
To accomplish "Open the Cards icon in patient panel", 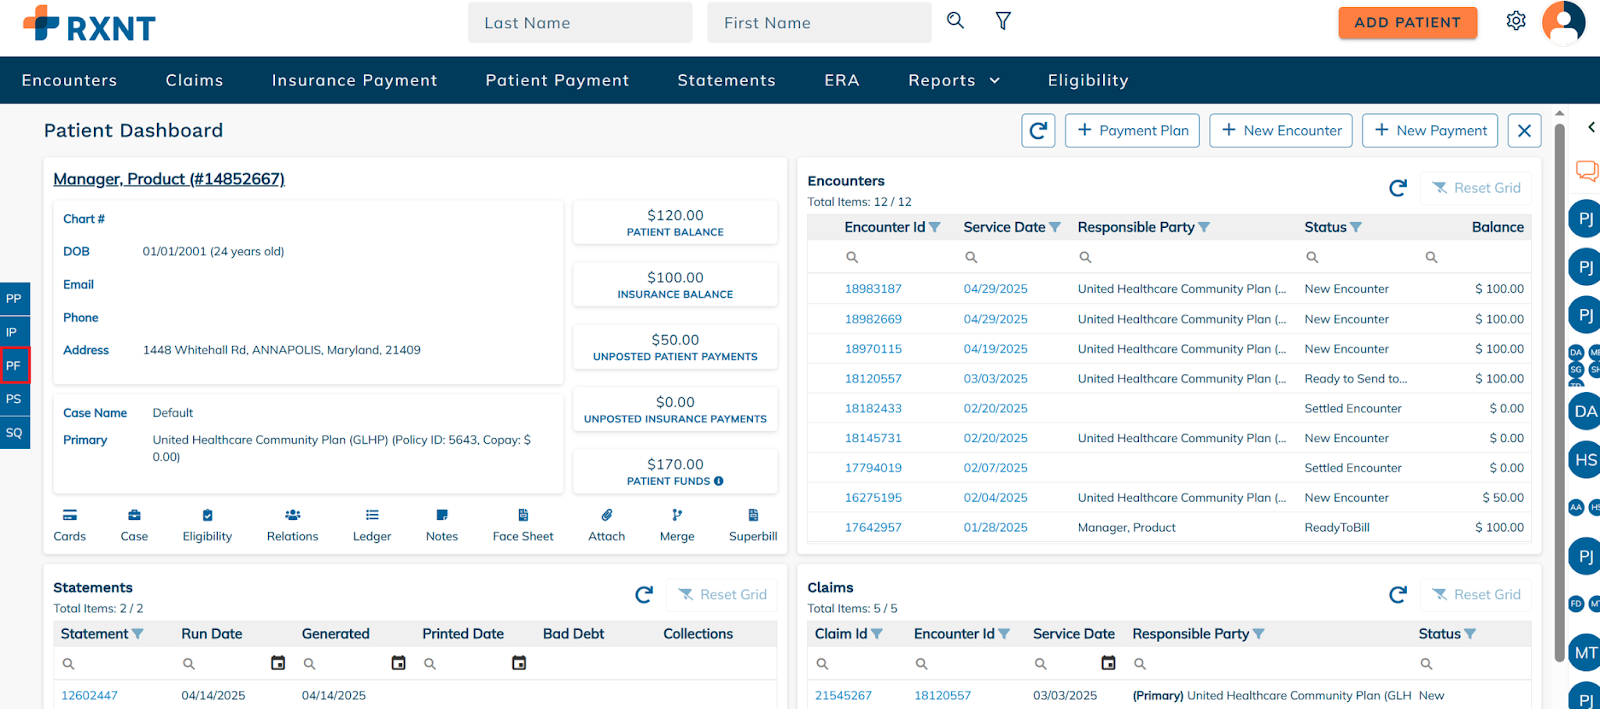I will coord(69,516).
